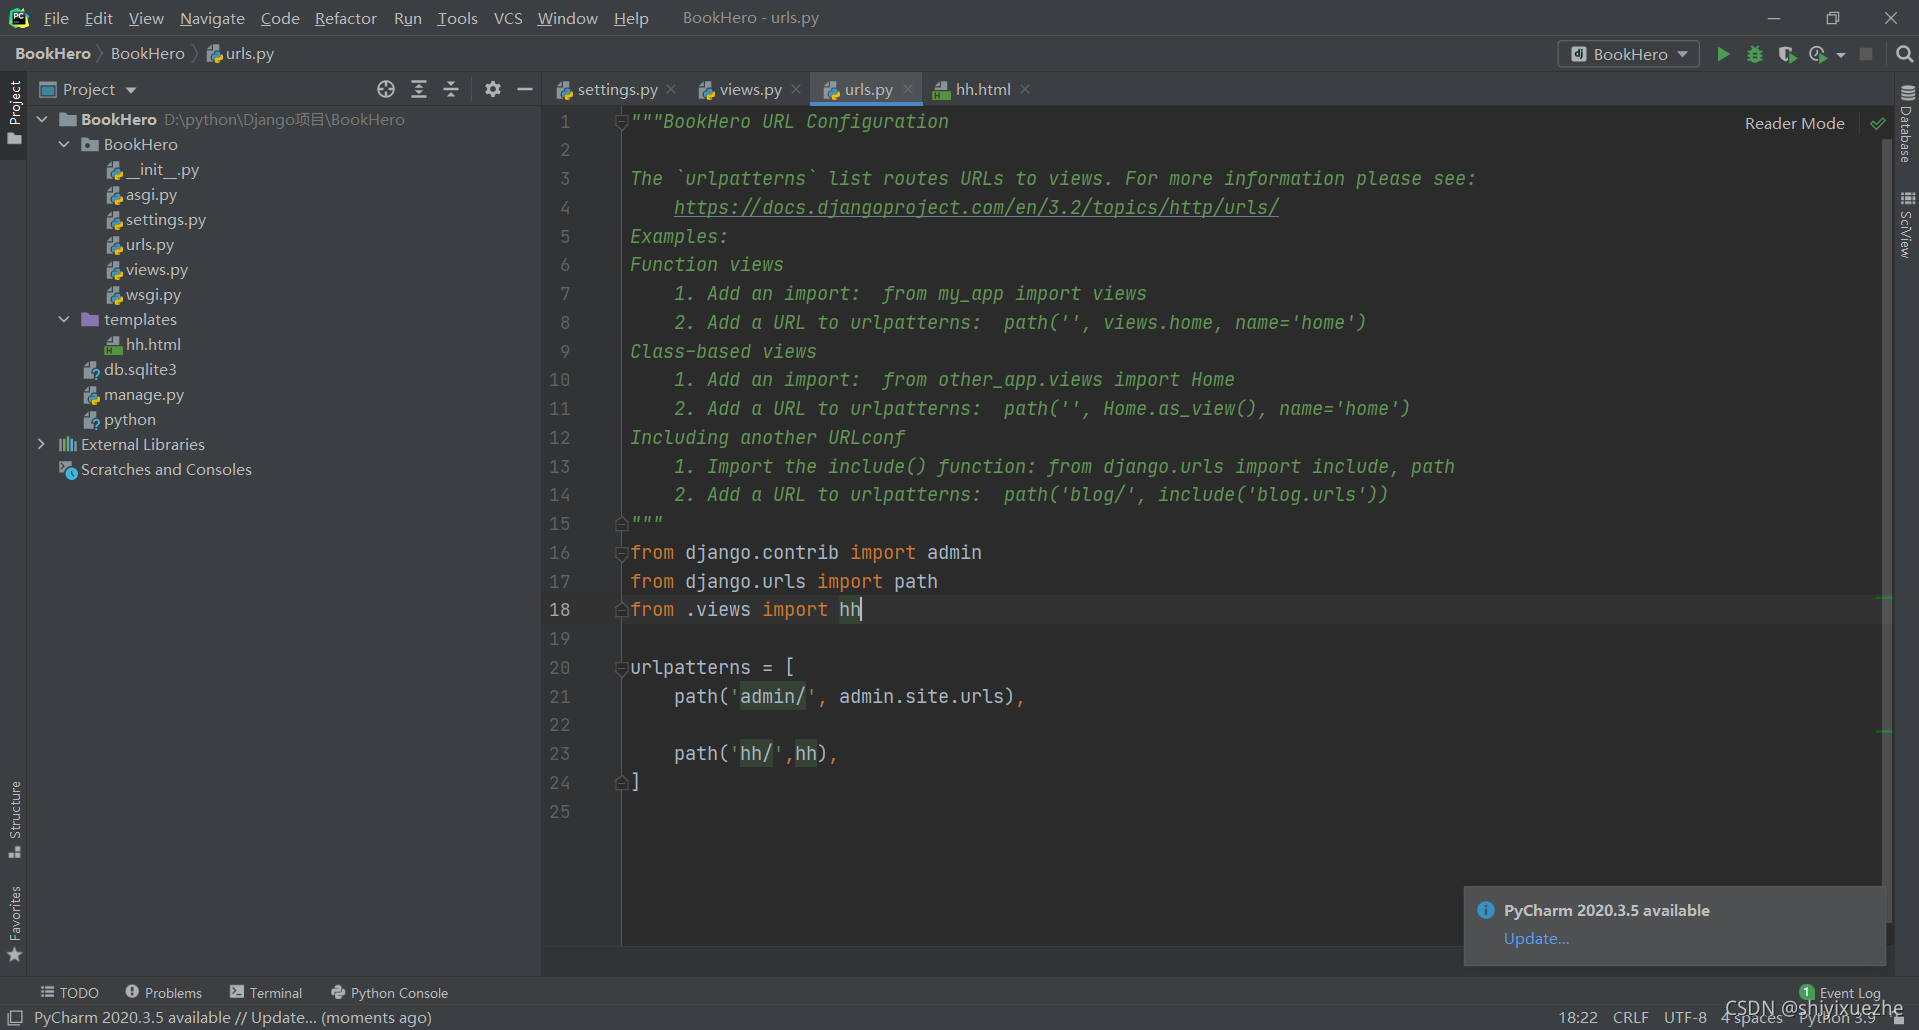The width and height of the screenshot is (1919, 1030).
Task: Click the inspection checkmark indicator
Action: (1878, 123)
